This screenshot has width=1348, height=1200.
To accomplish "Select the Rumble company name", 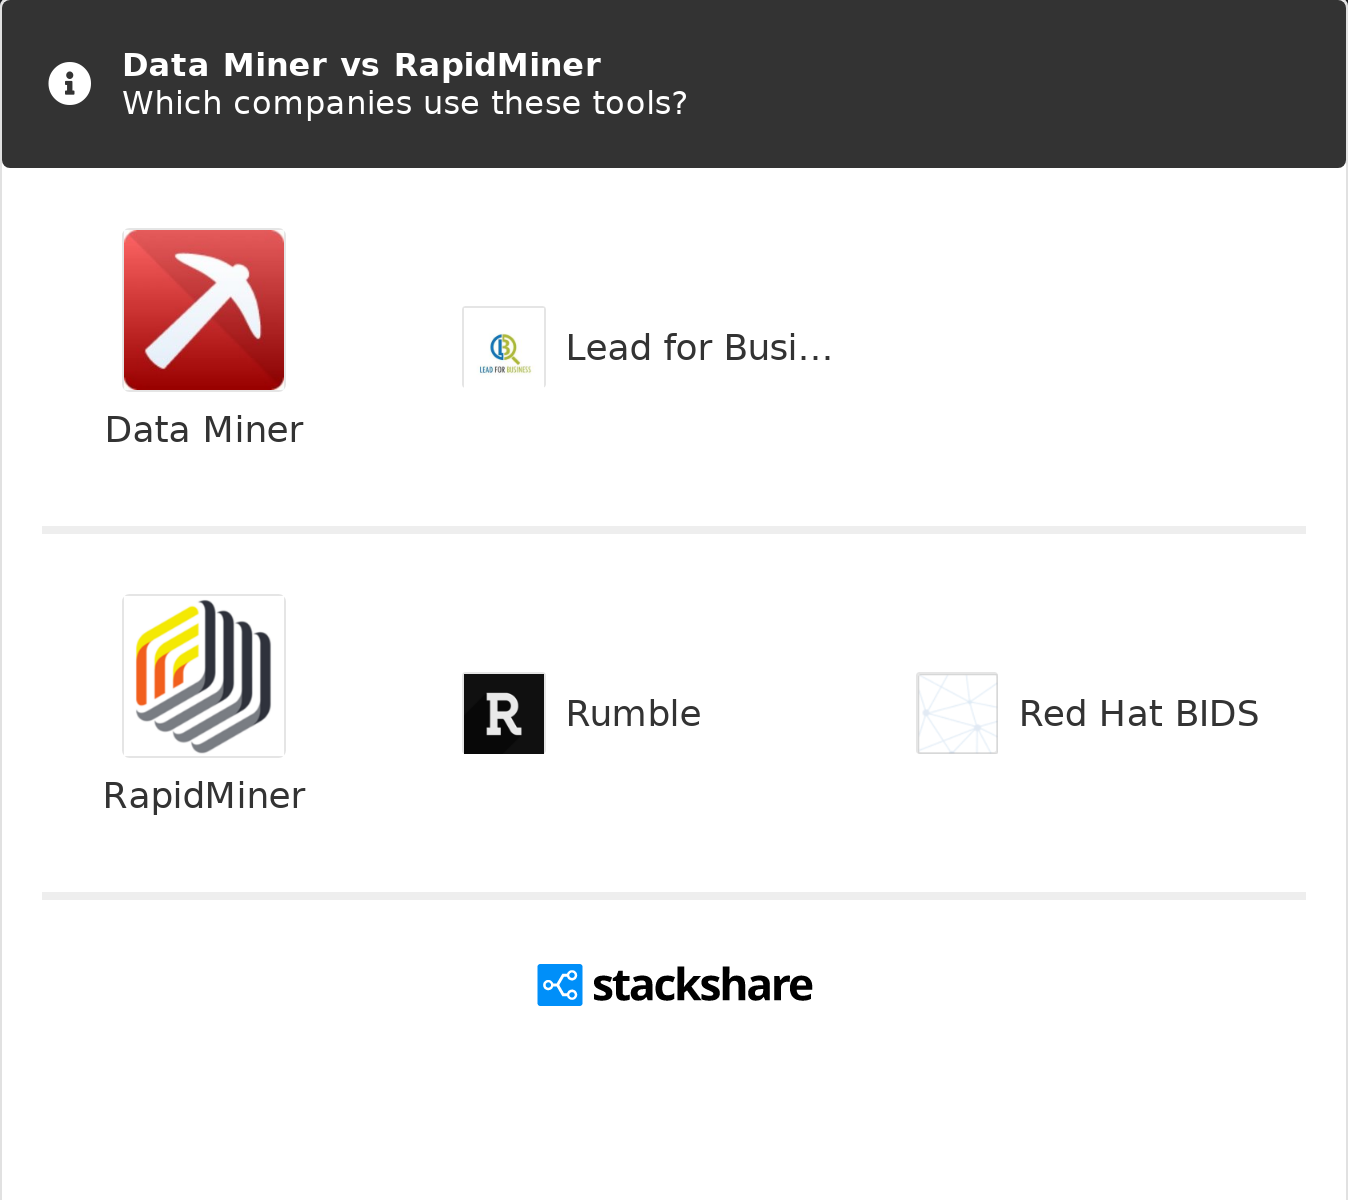I will (x=633, y=714).
